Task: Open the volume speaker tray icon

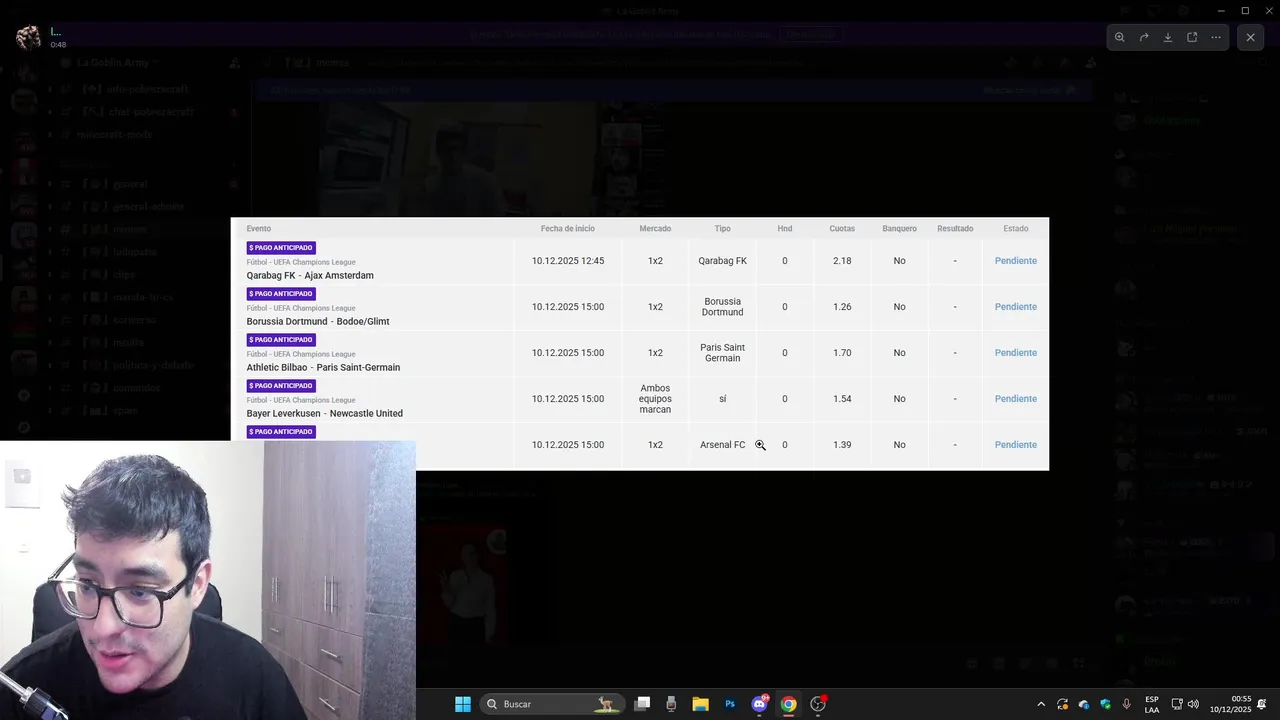Action: (x=1193, y=704)
